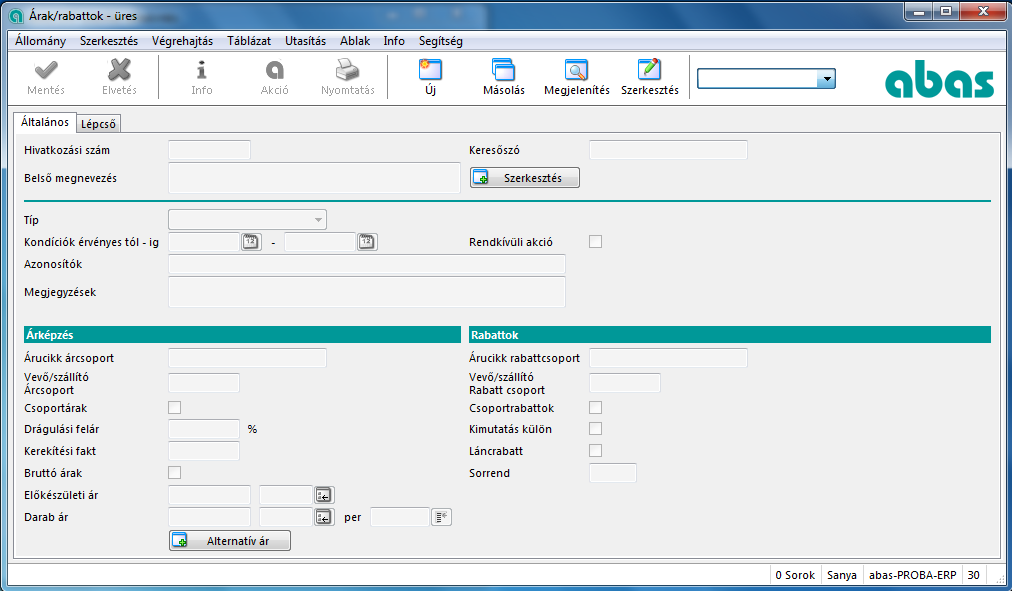Open the Állomány menu
The height and width of the screenshot is (591, 1012).
click(x=41, y=41)
